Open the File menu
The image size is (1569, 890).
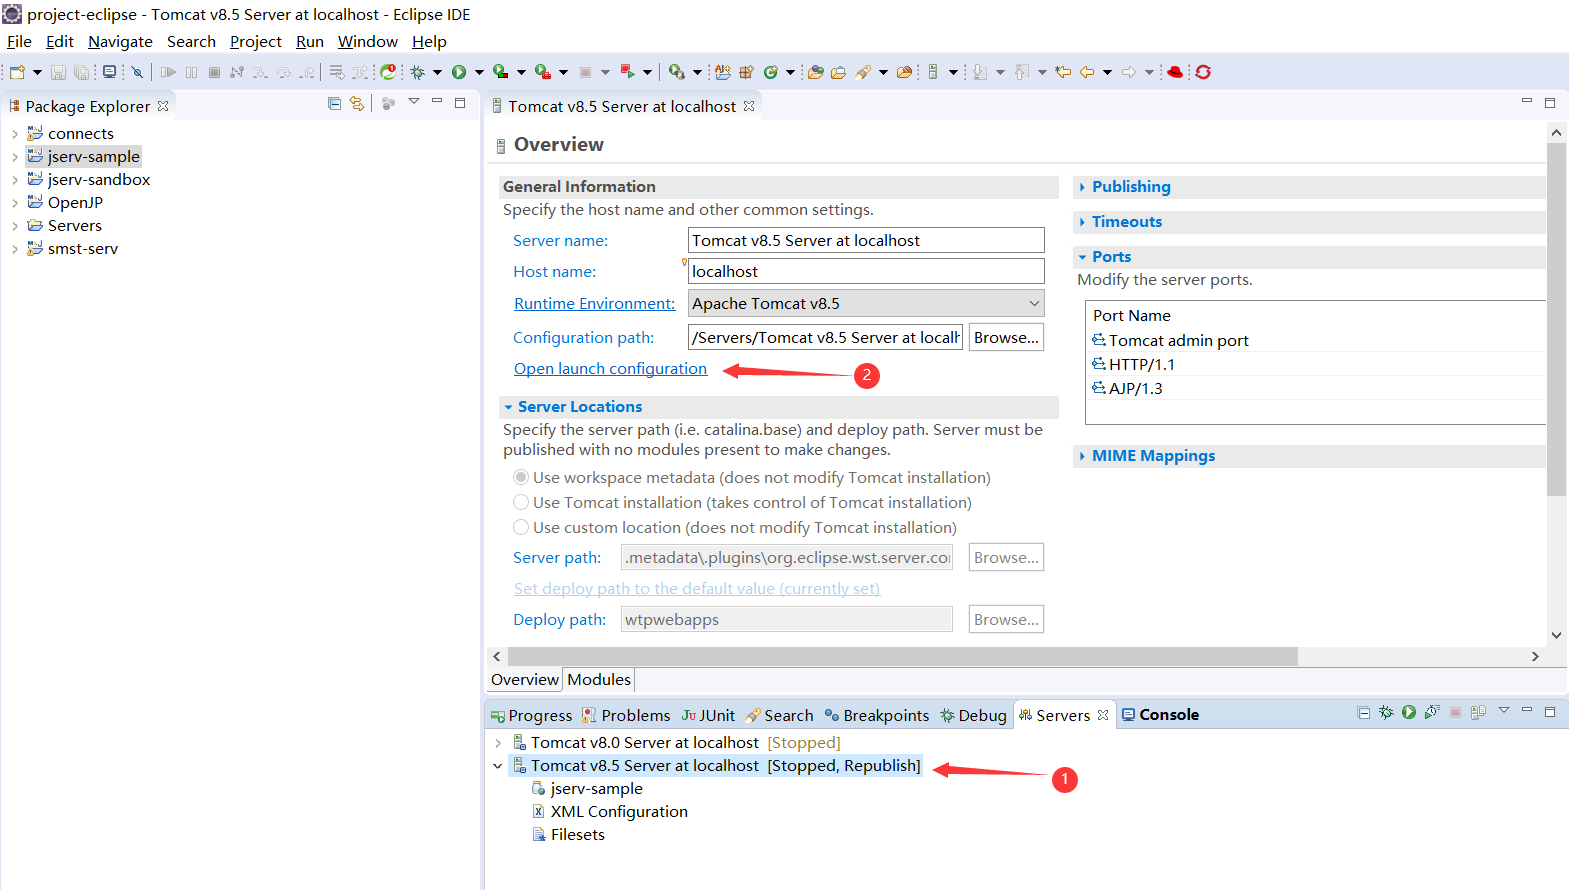pyautogui.click(x=19, y=42)
